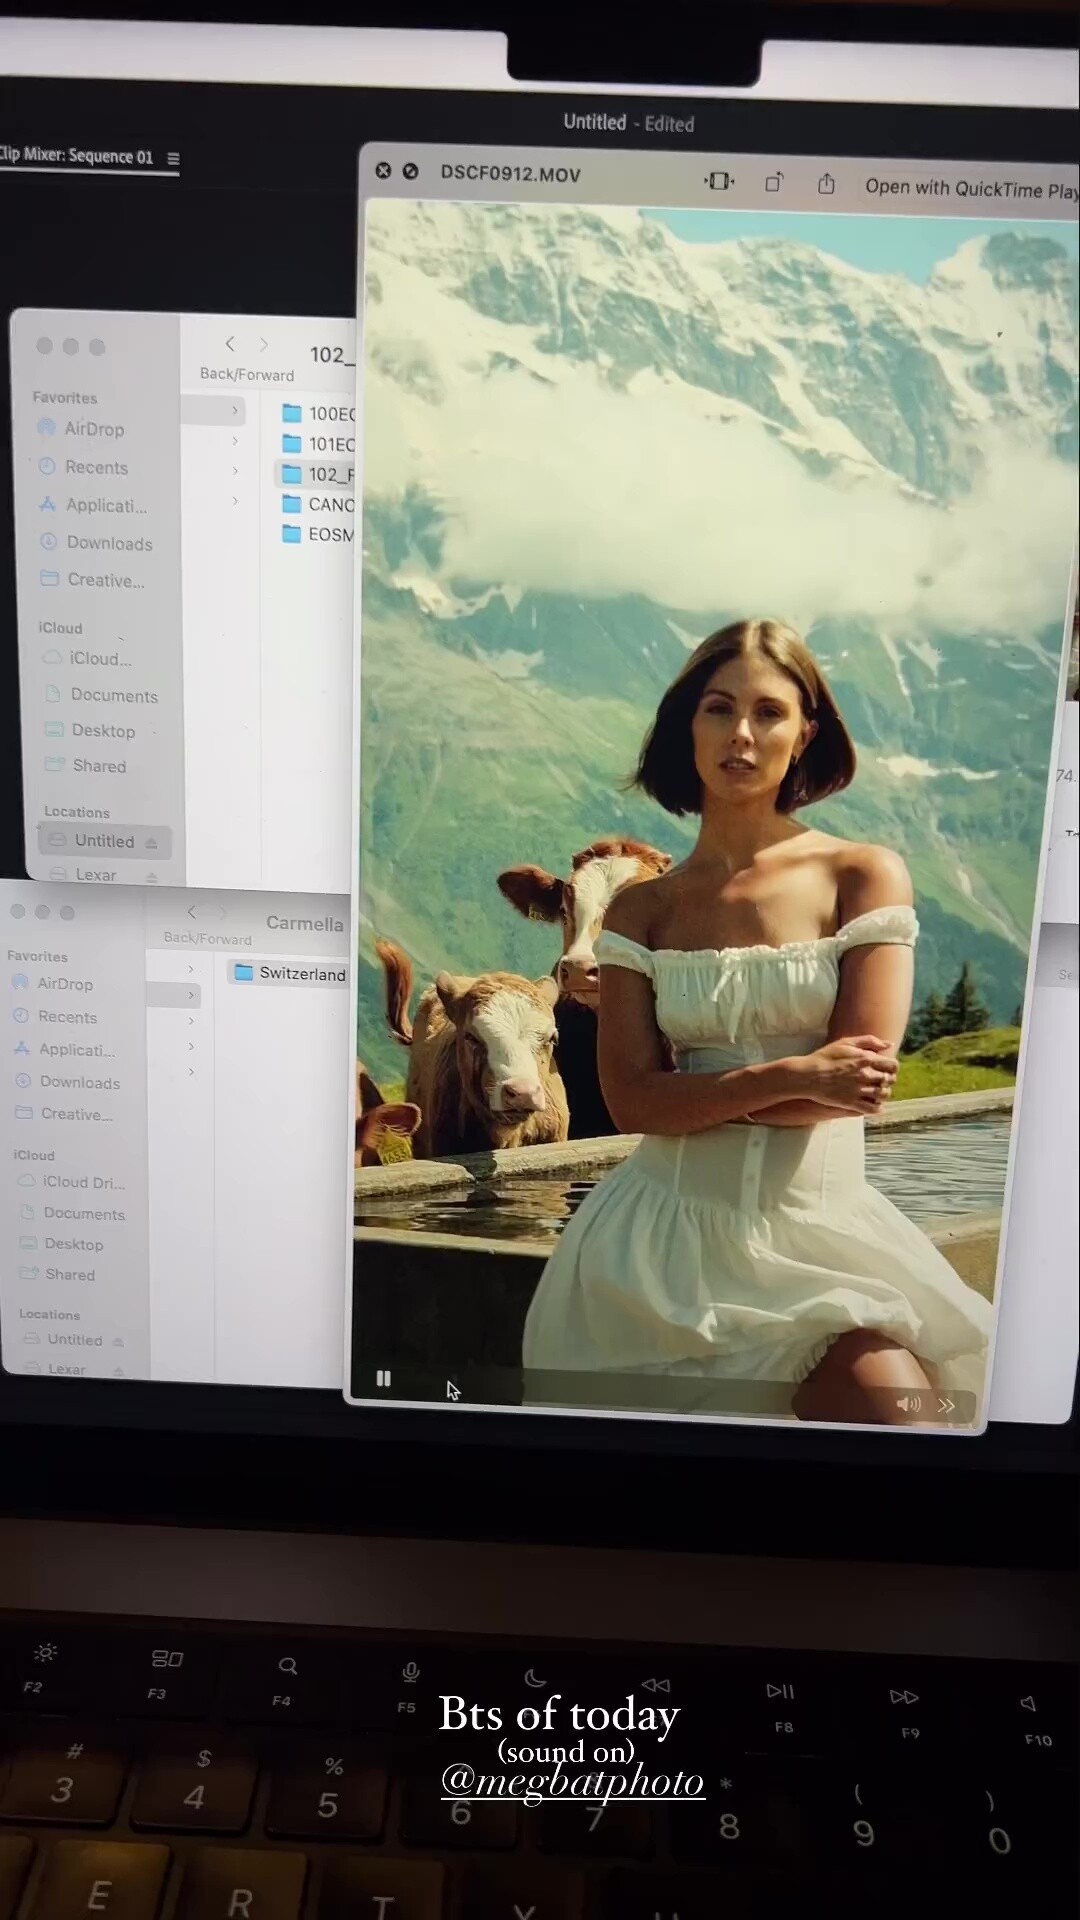The width and height of the screenshot is (1080, 1920).
Task: Open Downloads in the upper Finder sidebar
Action: tap(109, 543)
